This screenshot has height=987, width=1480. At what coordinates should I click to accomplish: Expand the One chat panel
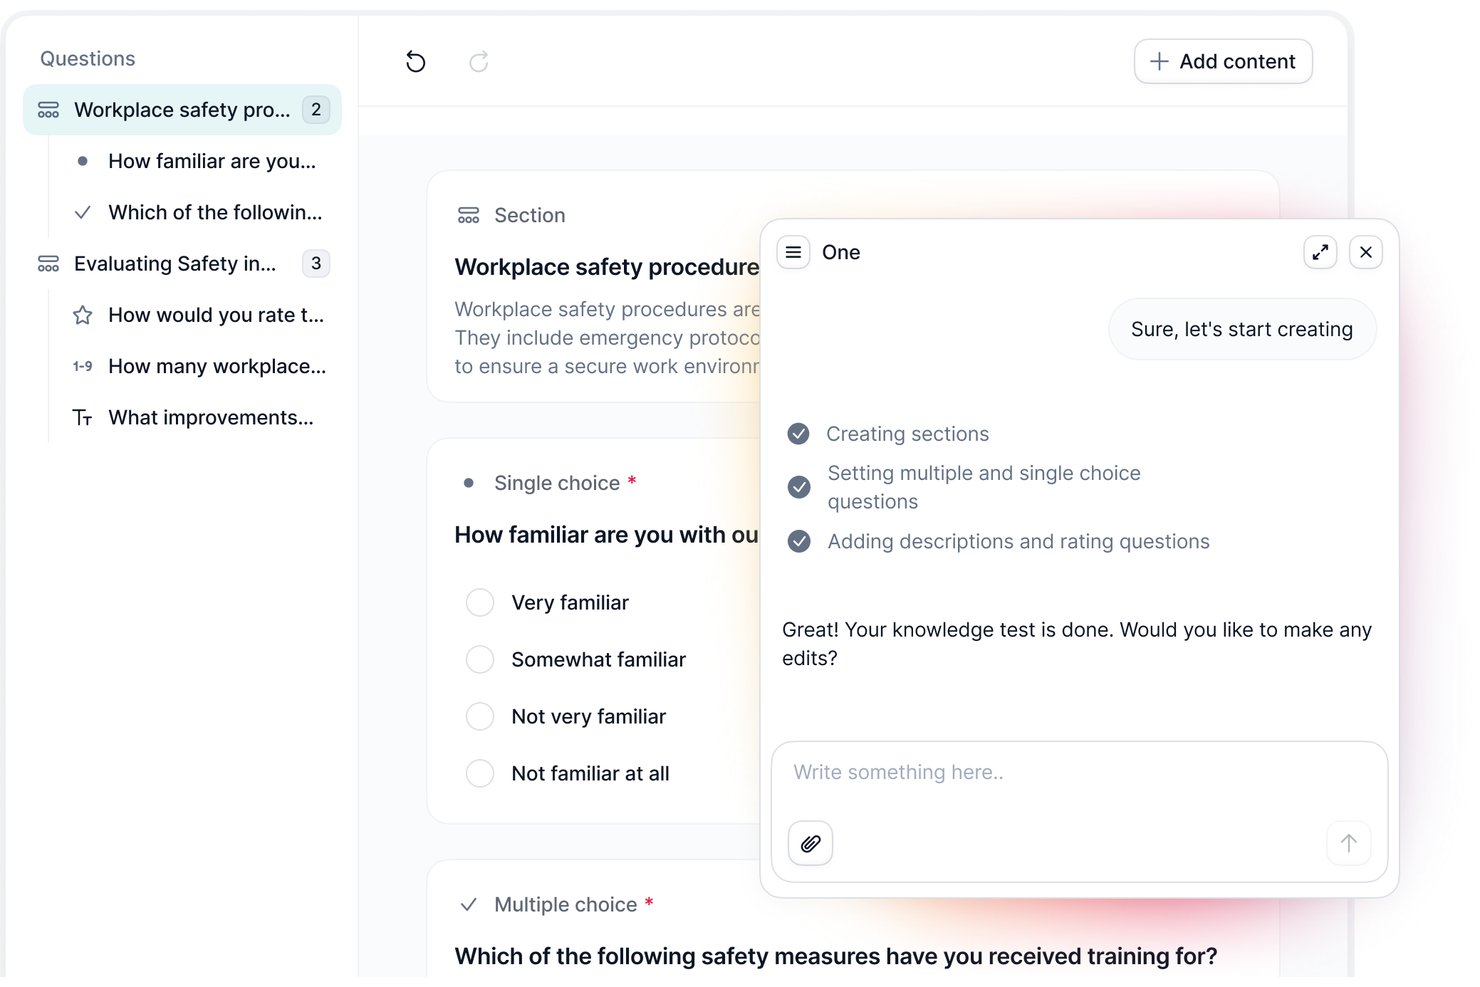pos(1320,252)
